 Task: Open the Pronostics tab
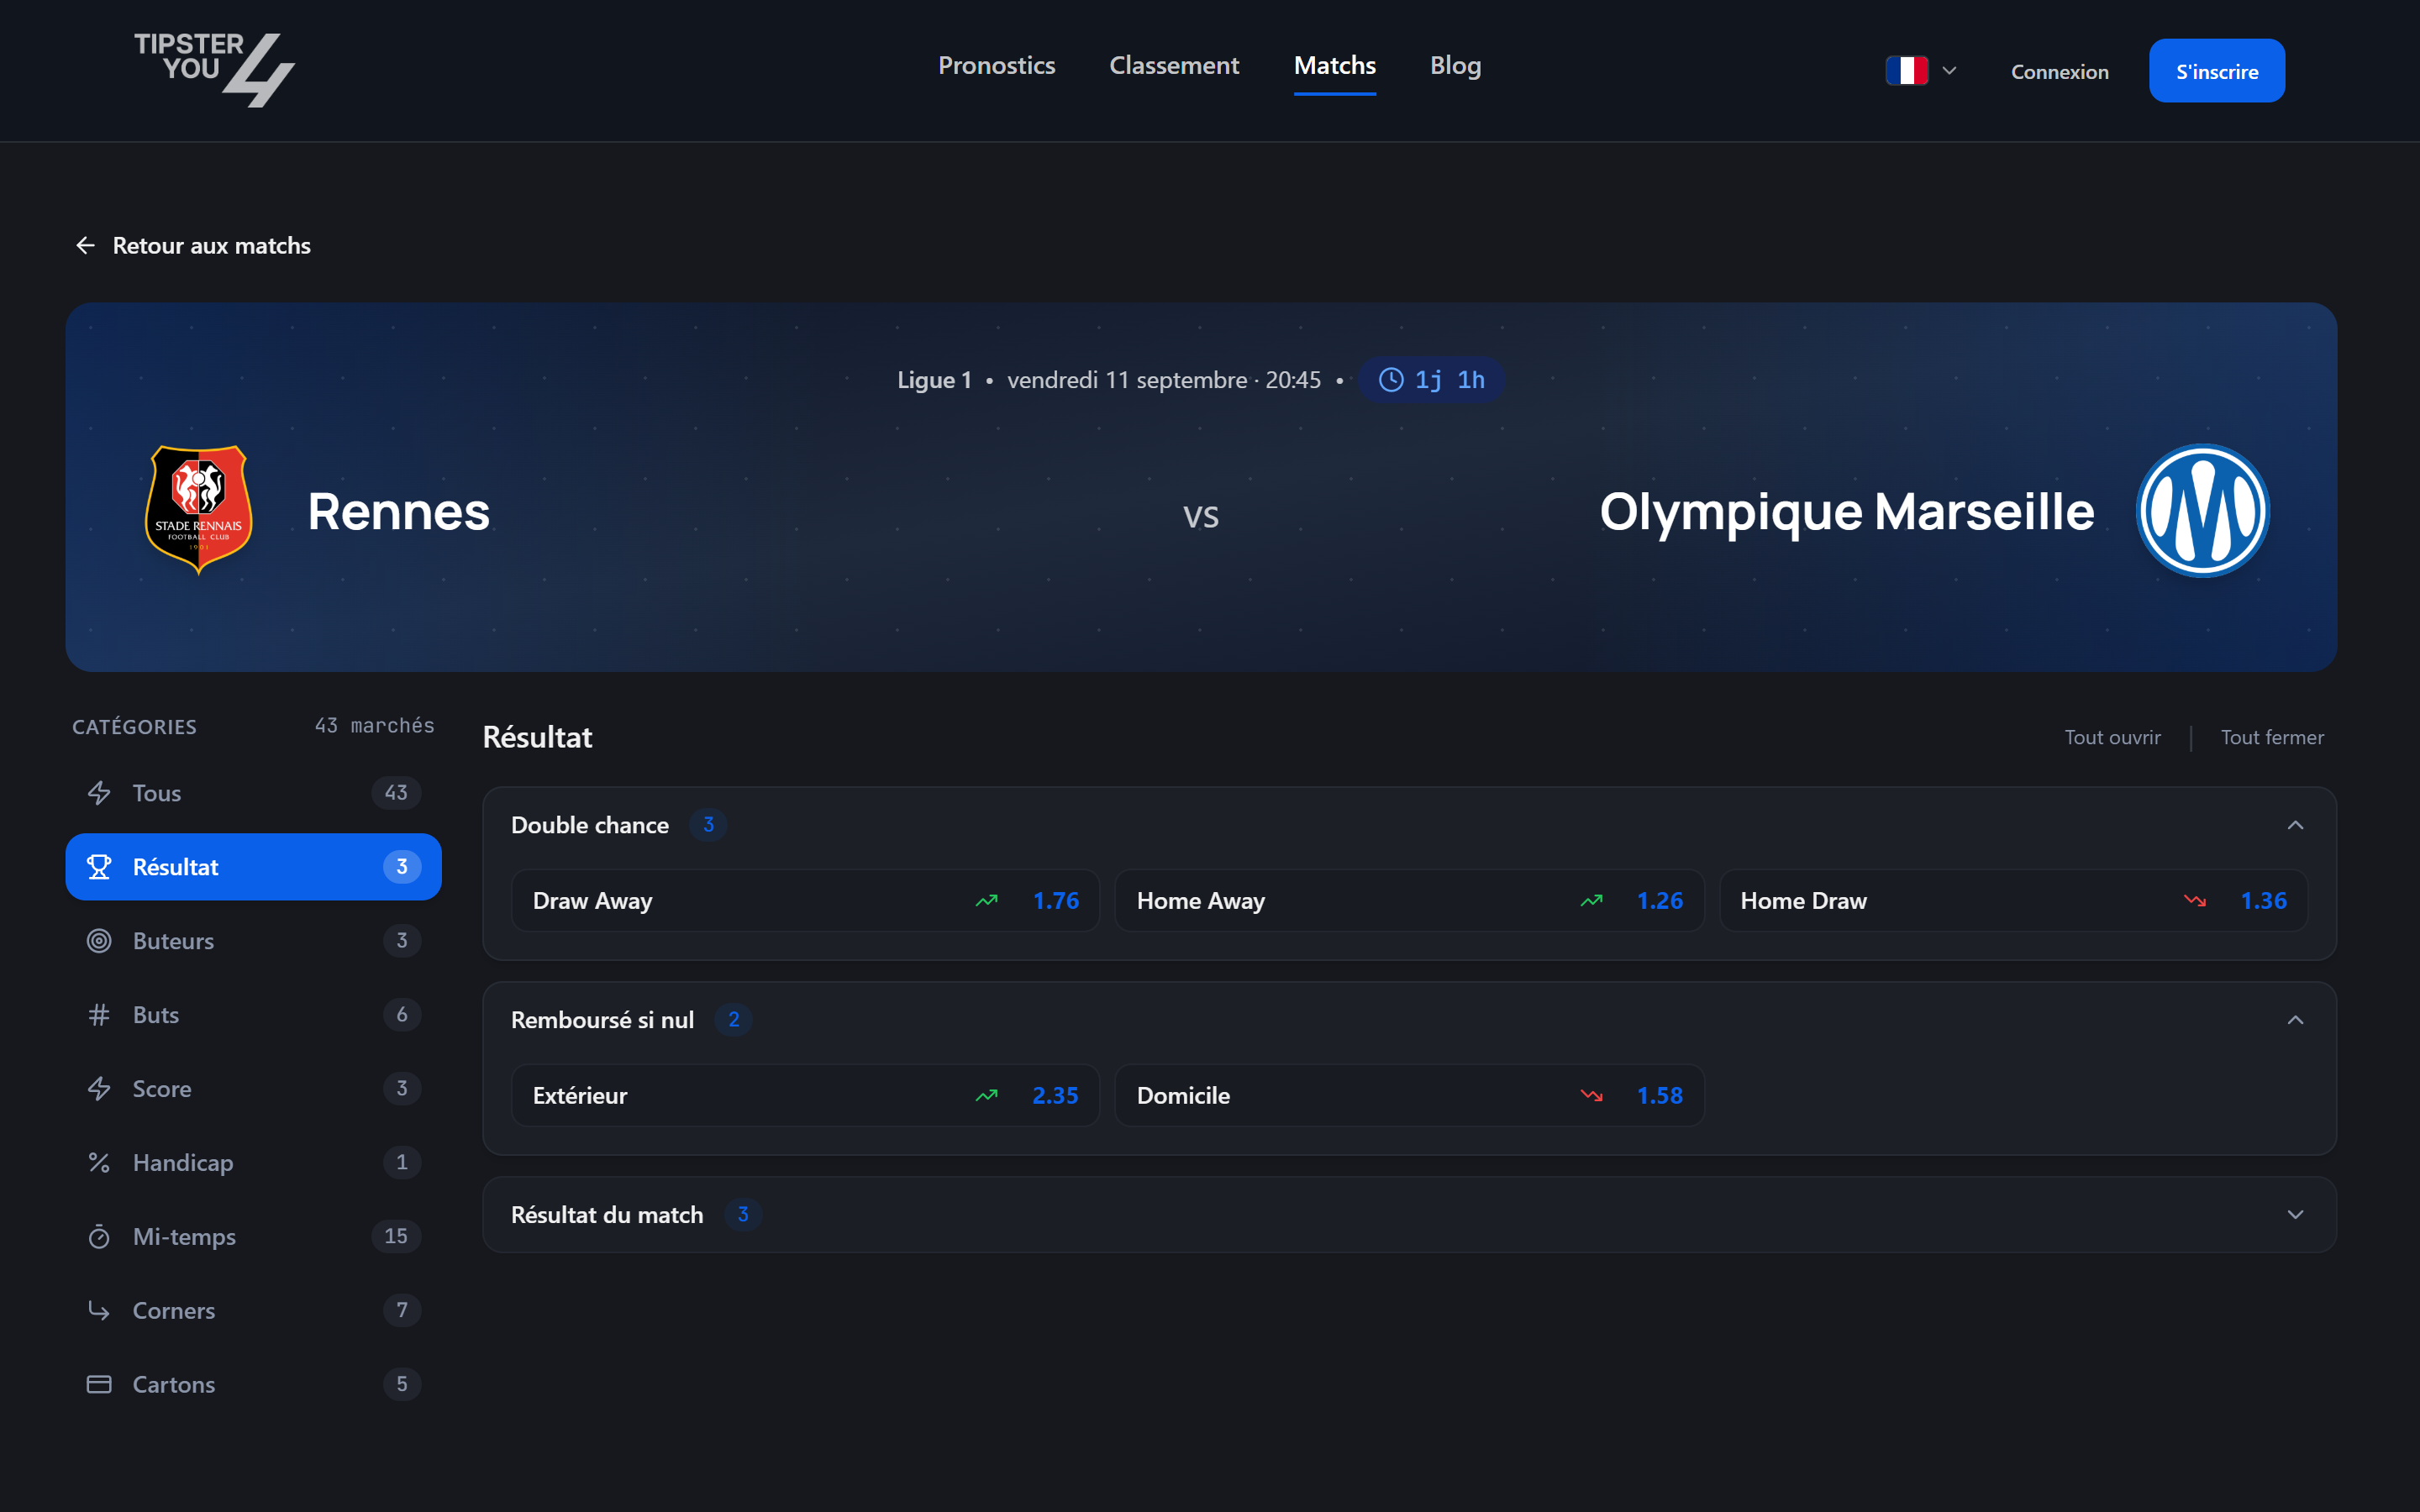click(x=996, y=65)
